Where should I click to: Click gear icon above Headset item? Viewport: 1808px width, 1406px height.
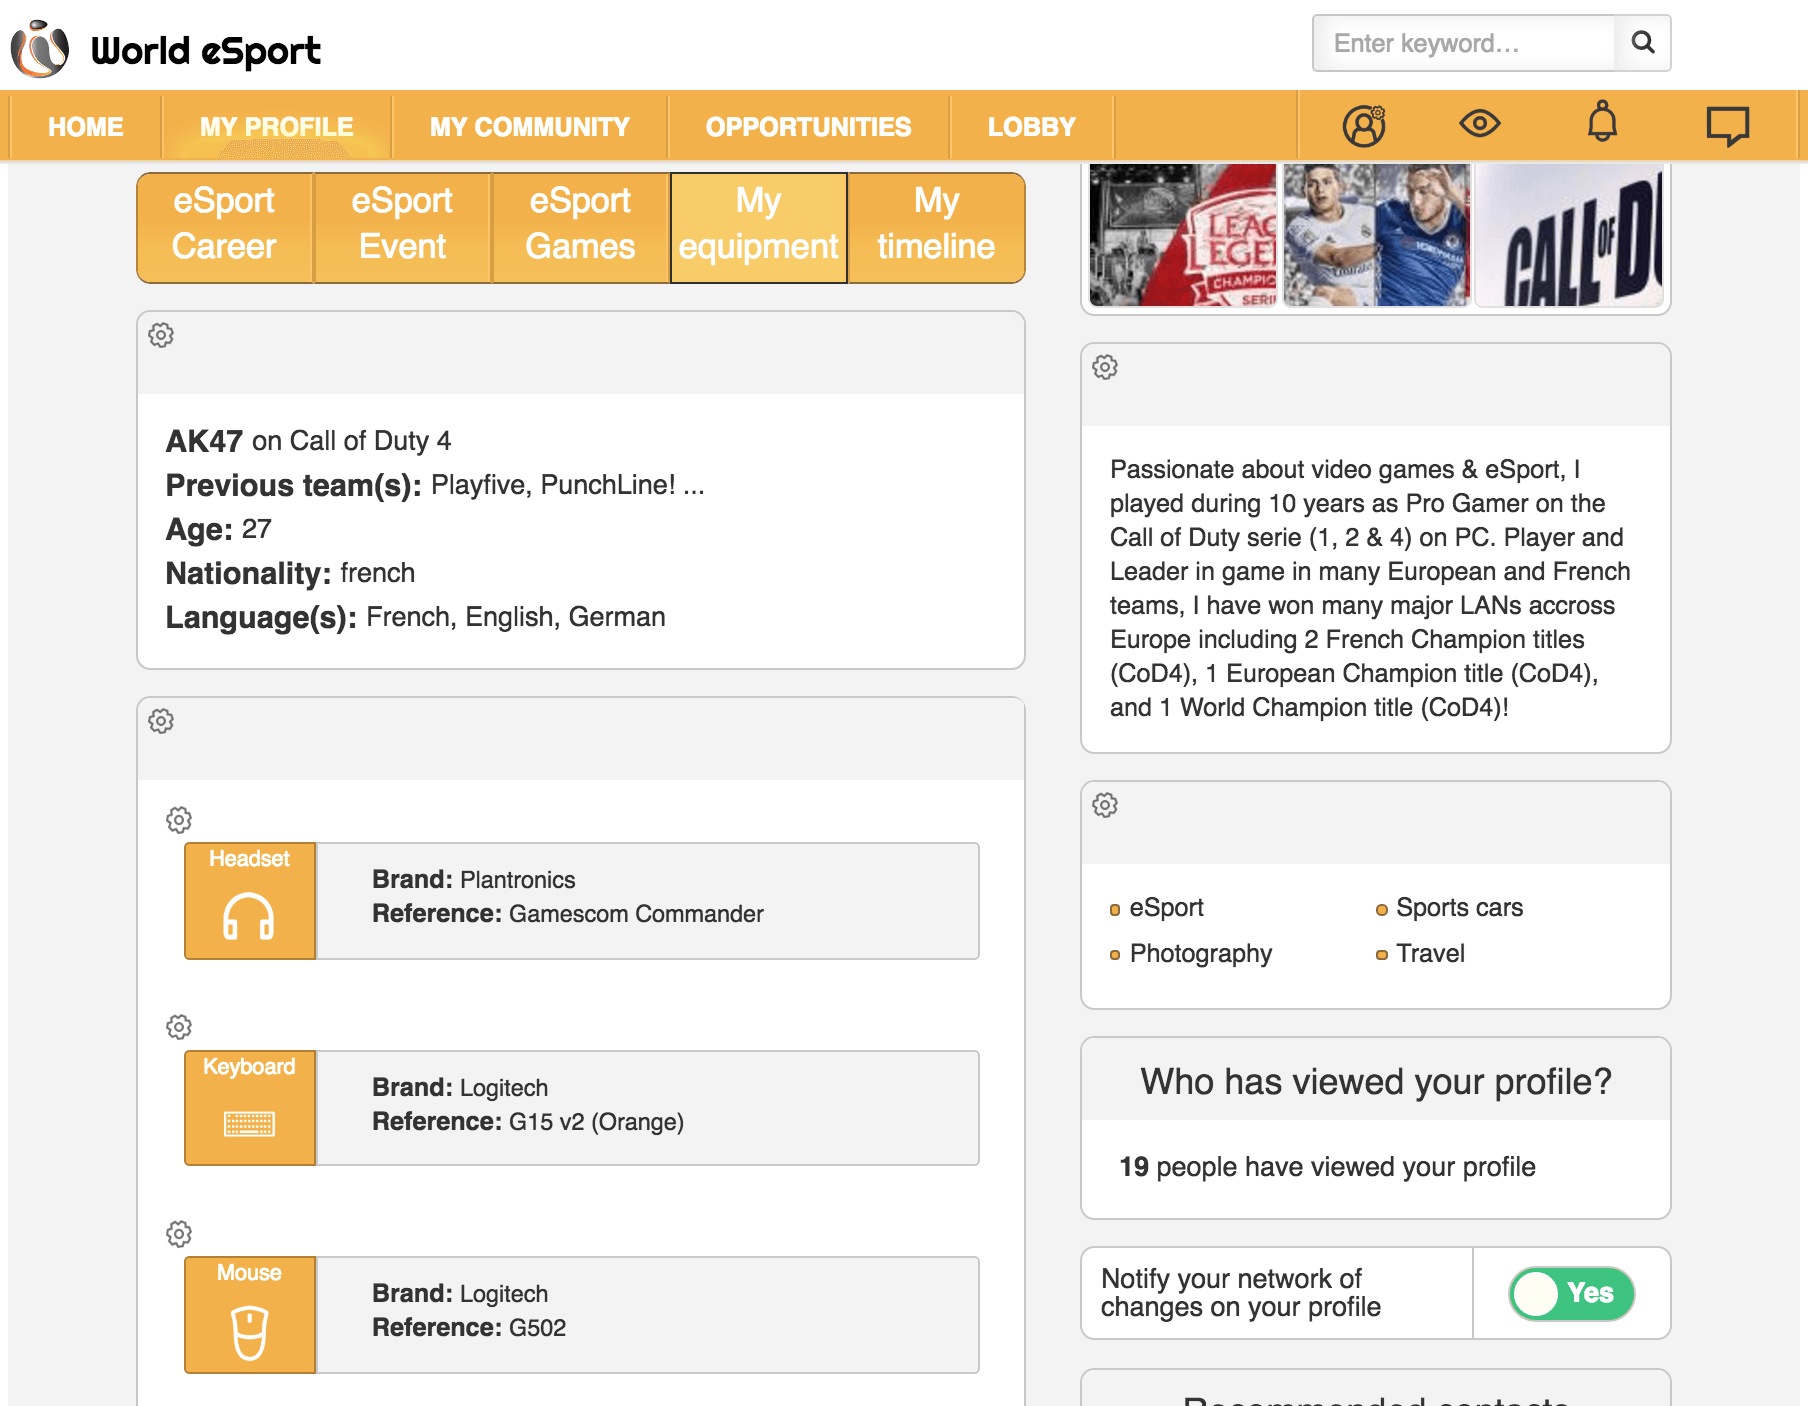pos(179,820)
